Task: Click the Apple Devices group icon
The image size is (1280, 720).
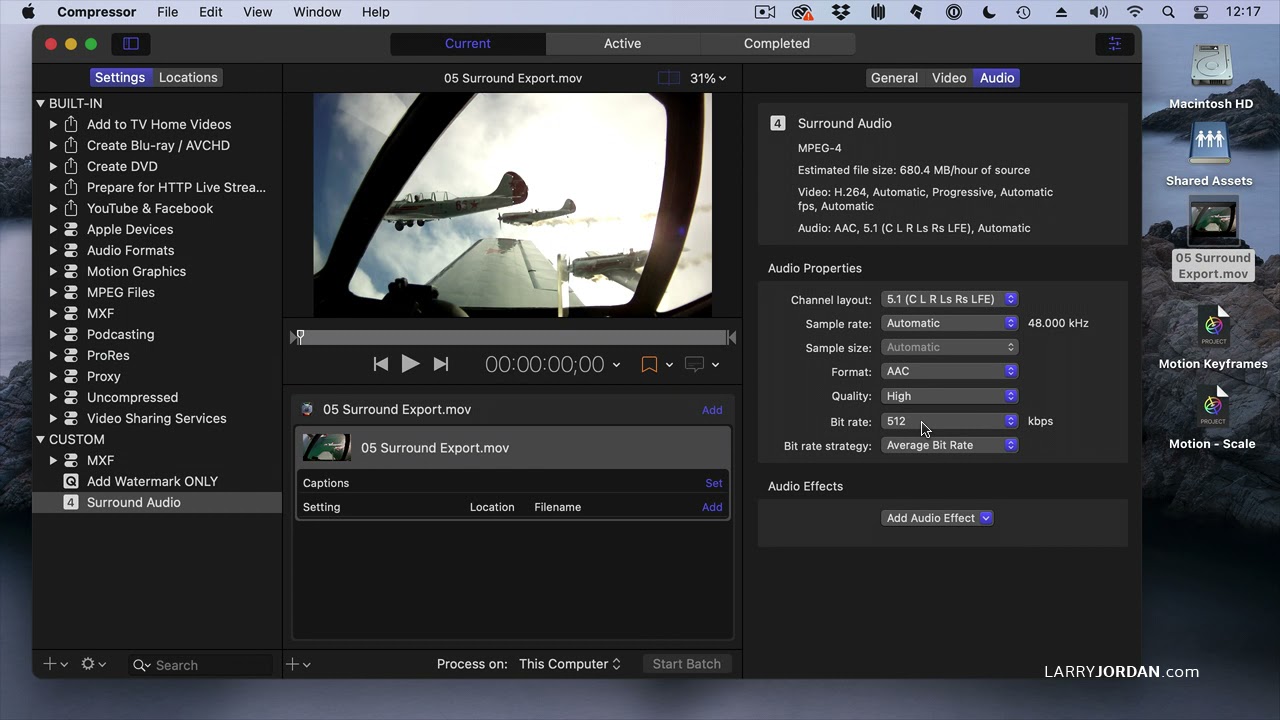Action: click(x=71, y=229)
